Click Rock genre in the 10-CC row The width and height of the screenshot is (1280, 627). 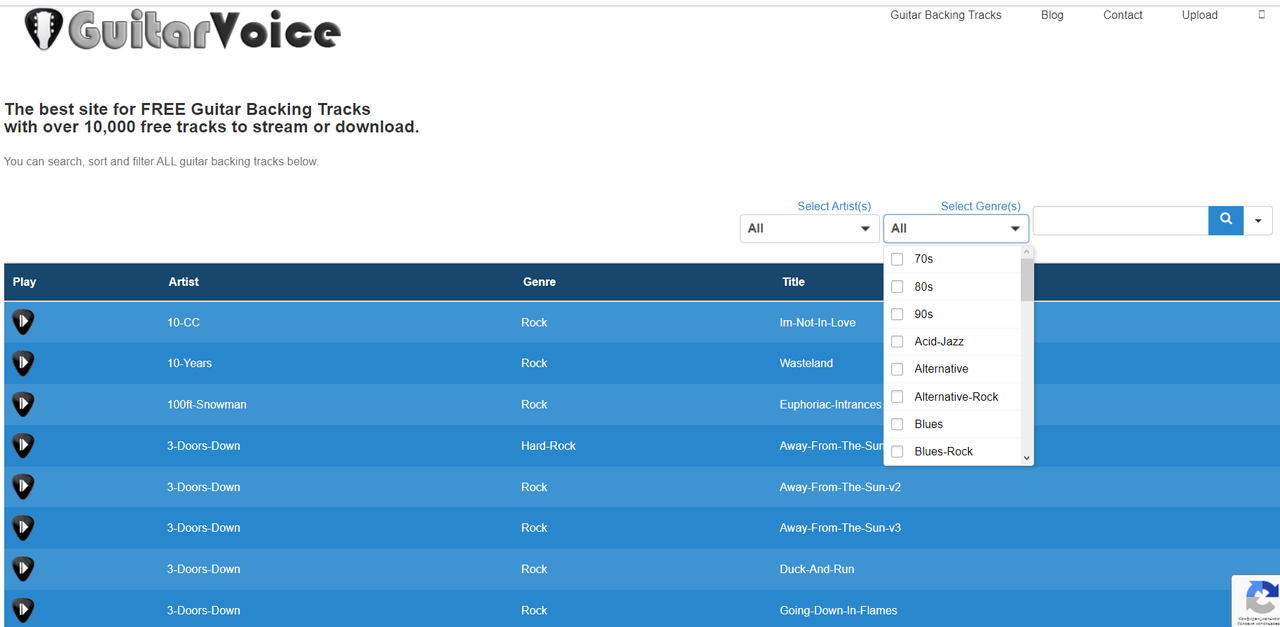[x=534, y=322]
